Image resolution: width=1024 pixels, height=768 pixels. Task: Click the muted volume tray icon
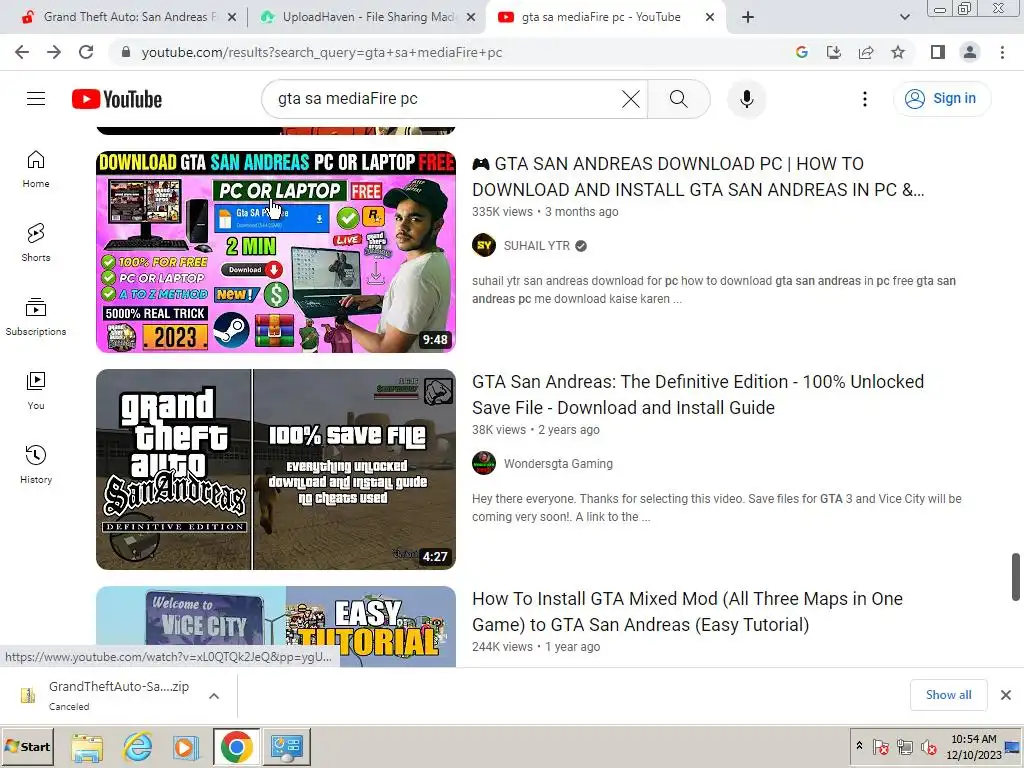(x=928, y=746)
